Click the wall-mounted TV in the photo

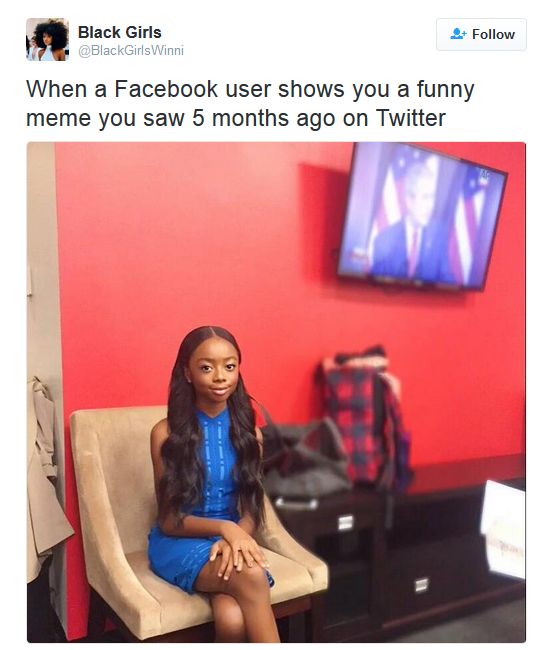422,216
